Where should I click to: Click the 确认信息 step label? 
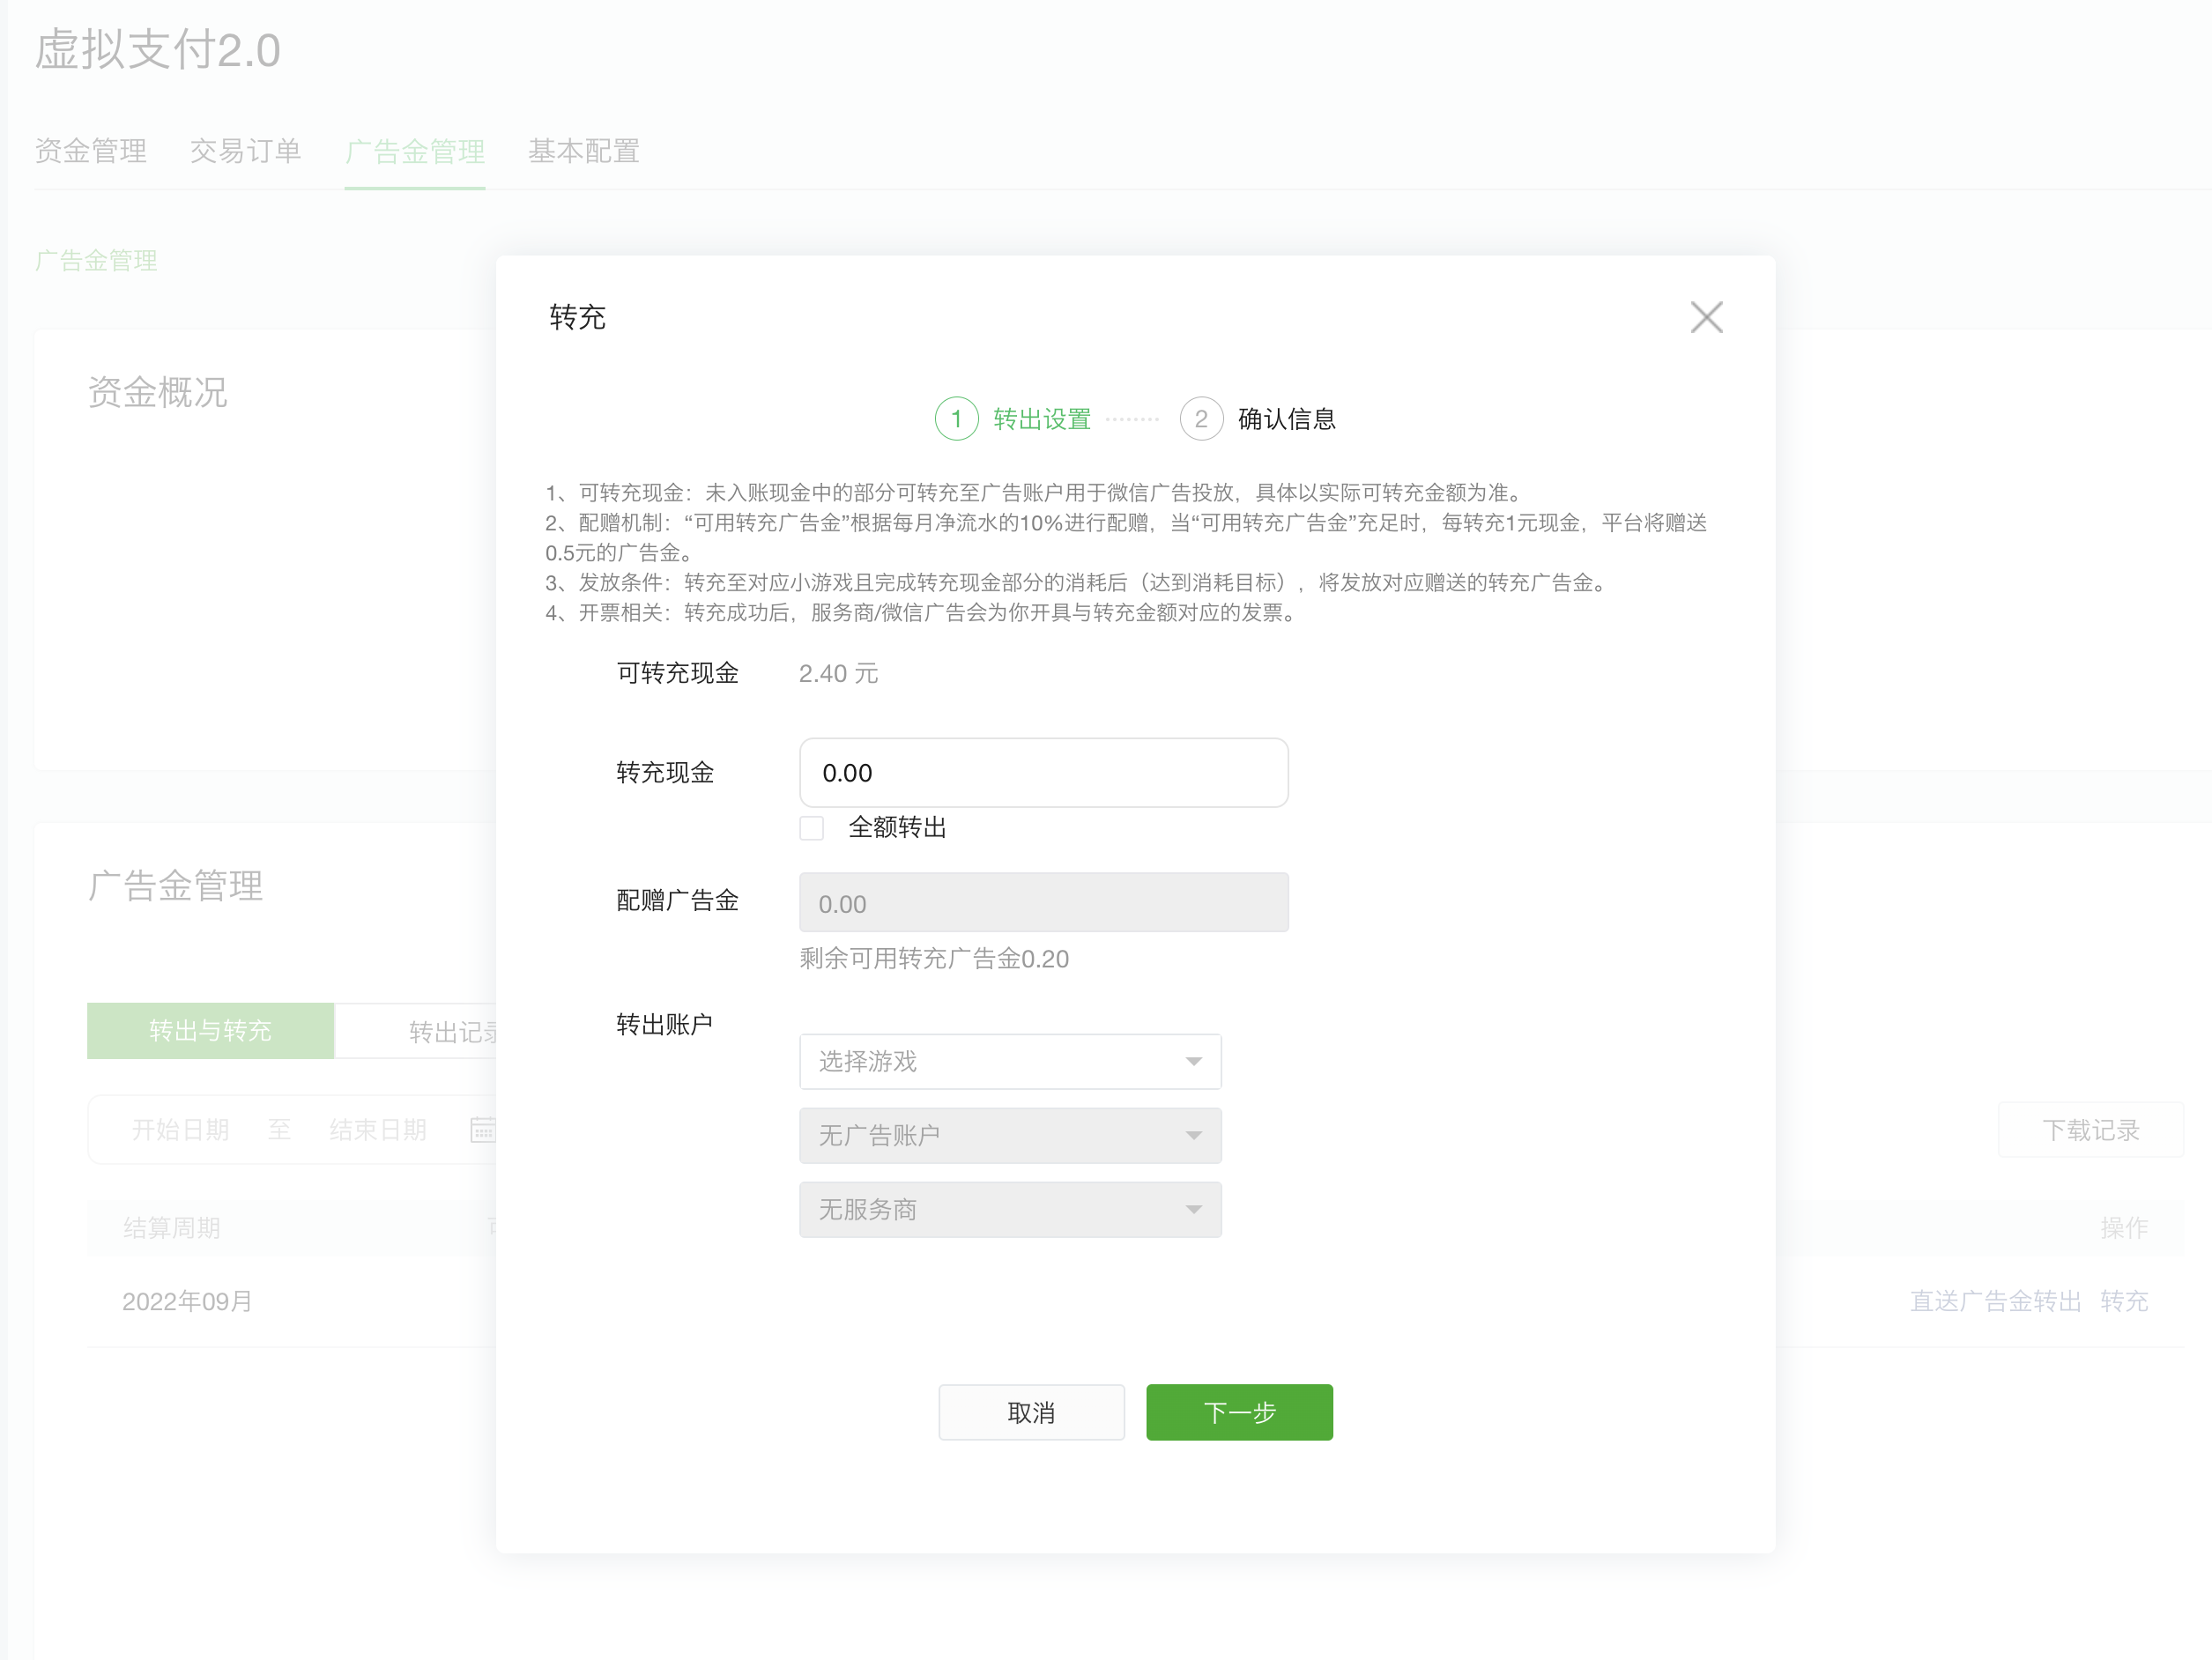click(1287, 419)
